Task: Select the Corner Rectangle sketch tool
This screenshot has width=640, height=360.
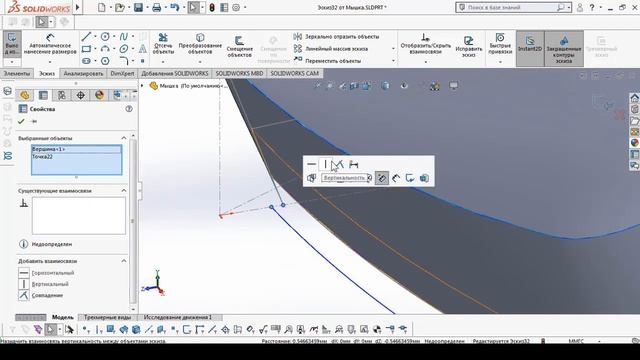Action: [x=86, y=49]
